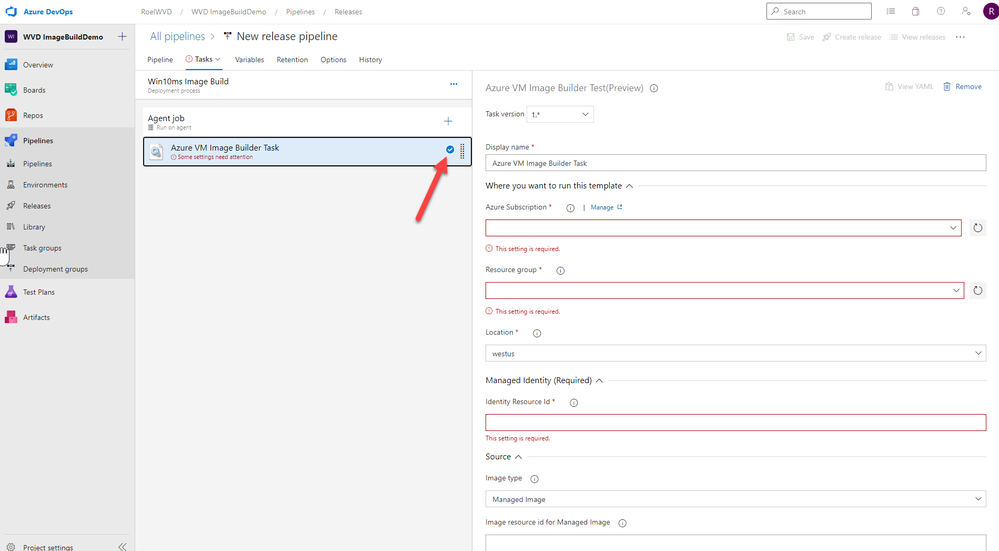Grab the task drag handle dots

point(463,151)
